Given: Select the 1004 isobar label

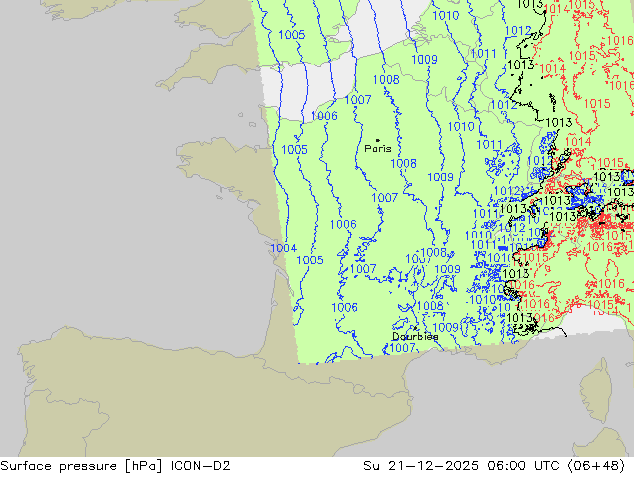Looking at the screenshot, I should [283, 248].
